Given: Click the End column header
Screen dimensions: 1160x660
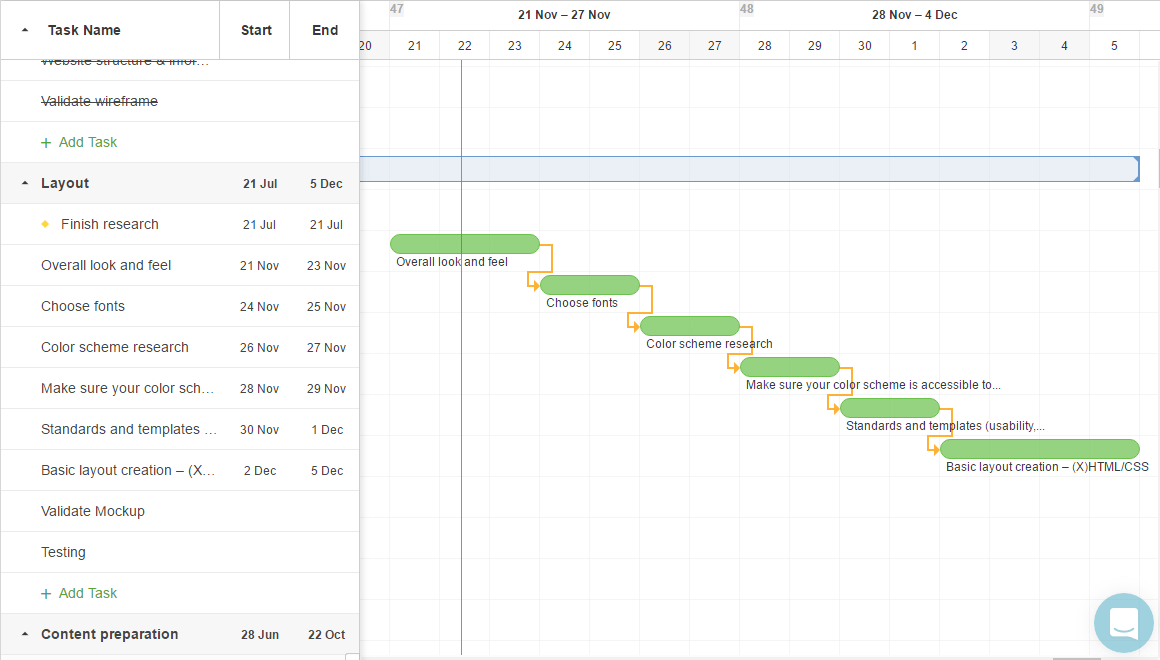Looking at the screenshot, I should click(324, 30).
